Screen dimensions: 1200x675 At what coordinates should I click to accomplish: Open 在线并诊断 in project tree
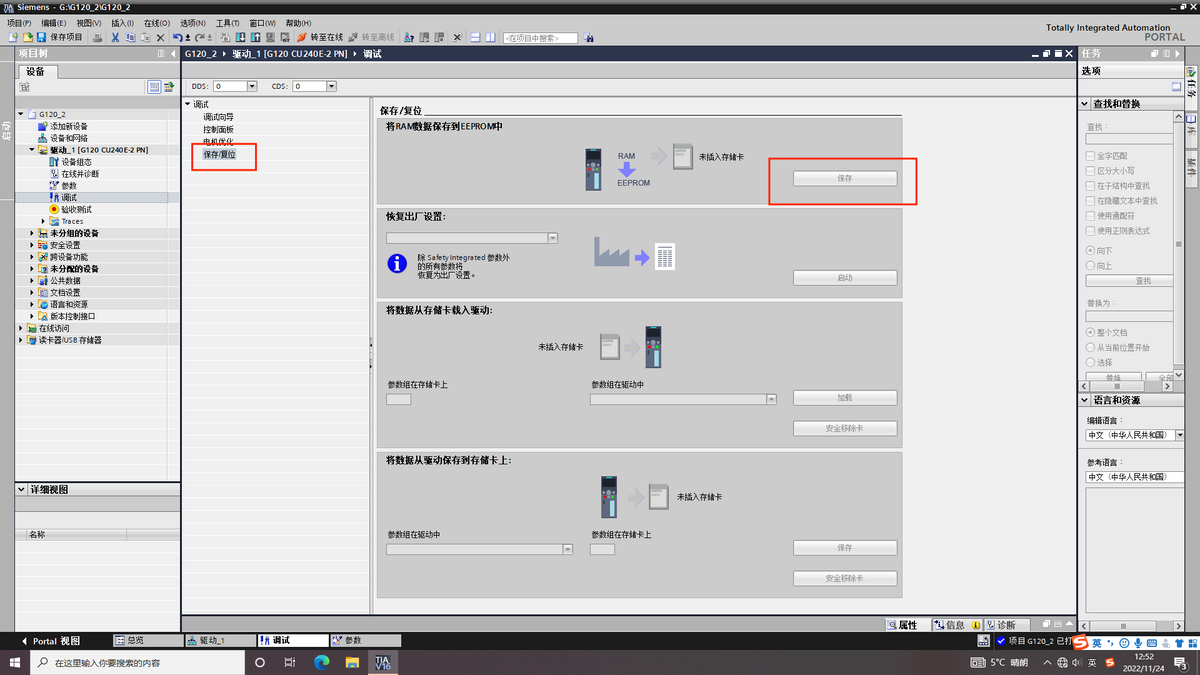(x=79, y=174)
